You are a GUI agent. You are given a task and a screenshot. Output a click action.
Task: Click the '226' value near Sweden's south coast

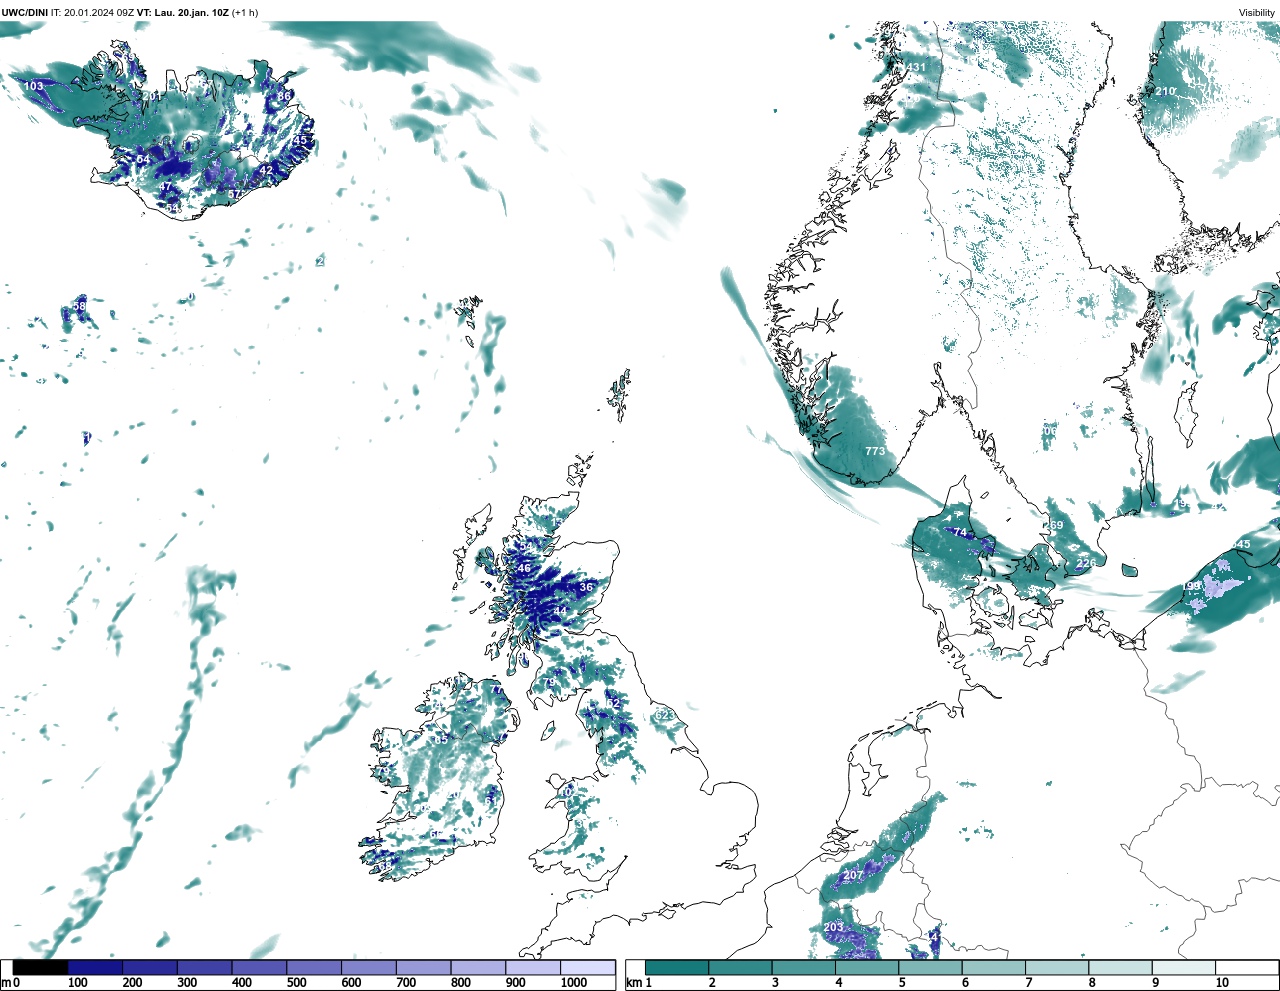[x=1086, y=564]
